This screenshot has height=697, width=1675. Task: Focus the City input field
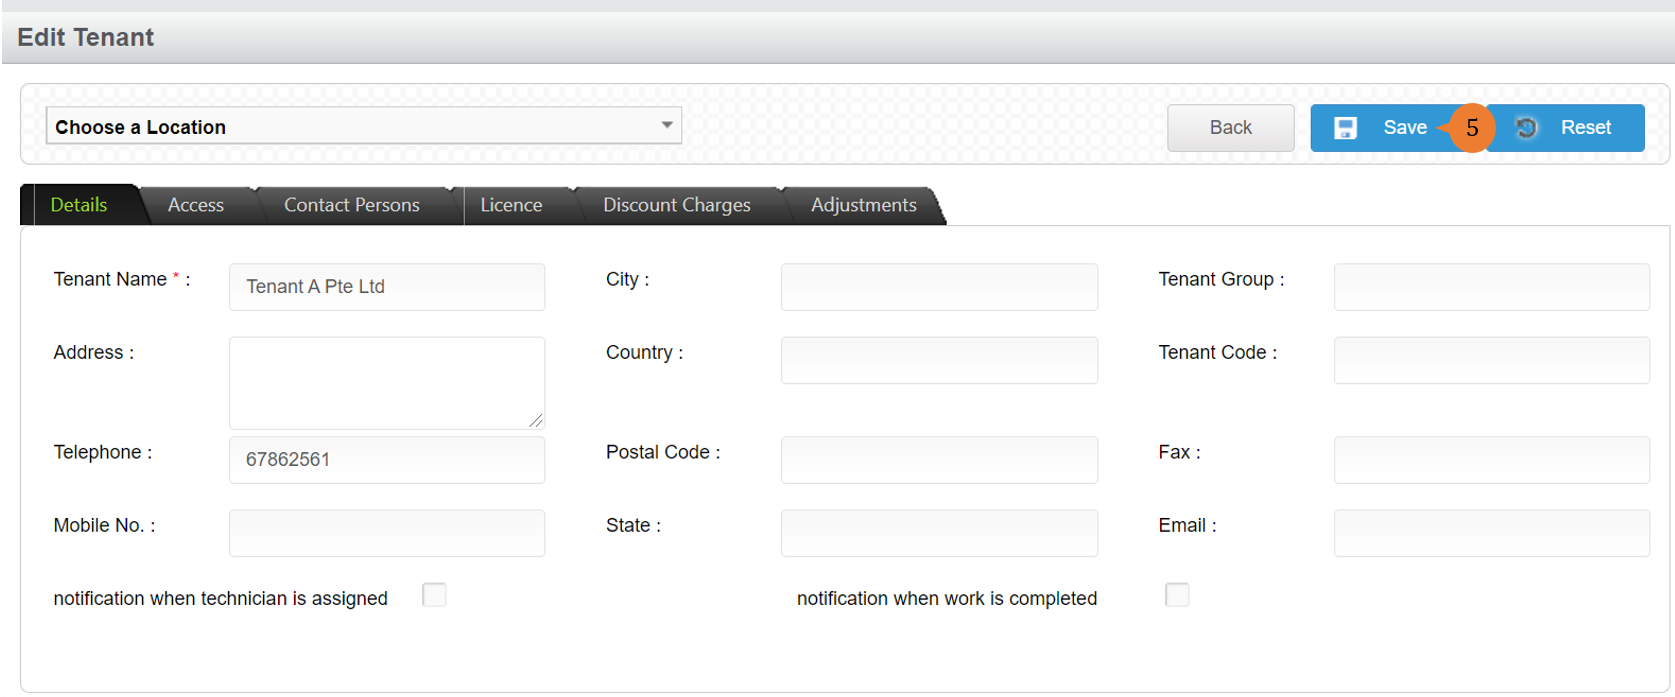tap(939, 287)
